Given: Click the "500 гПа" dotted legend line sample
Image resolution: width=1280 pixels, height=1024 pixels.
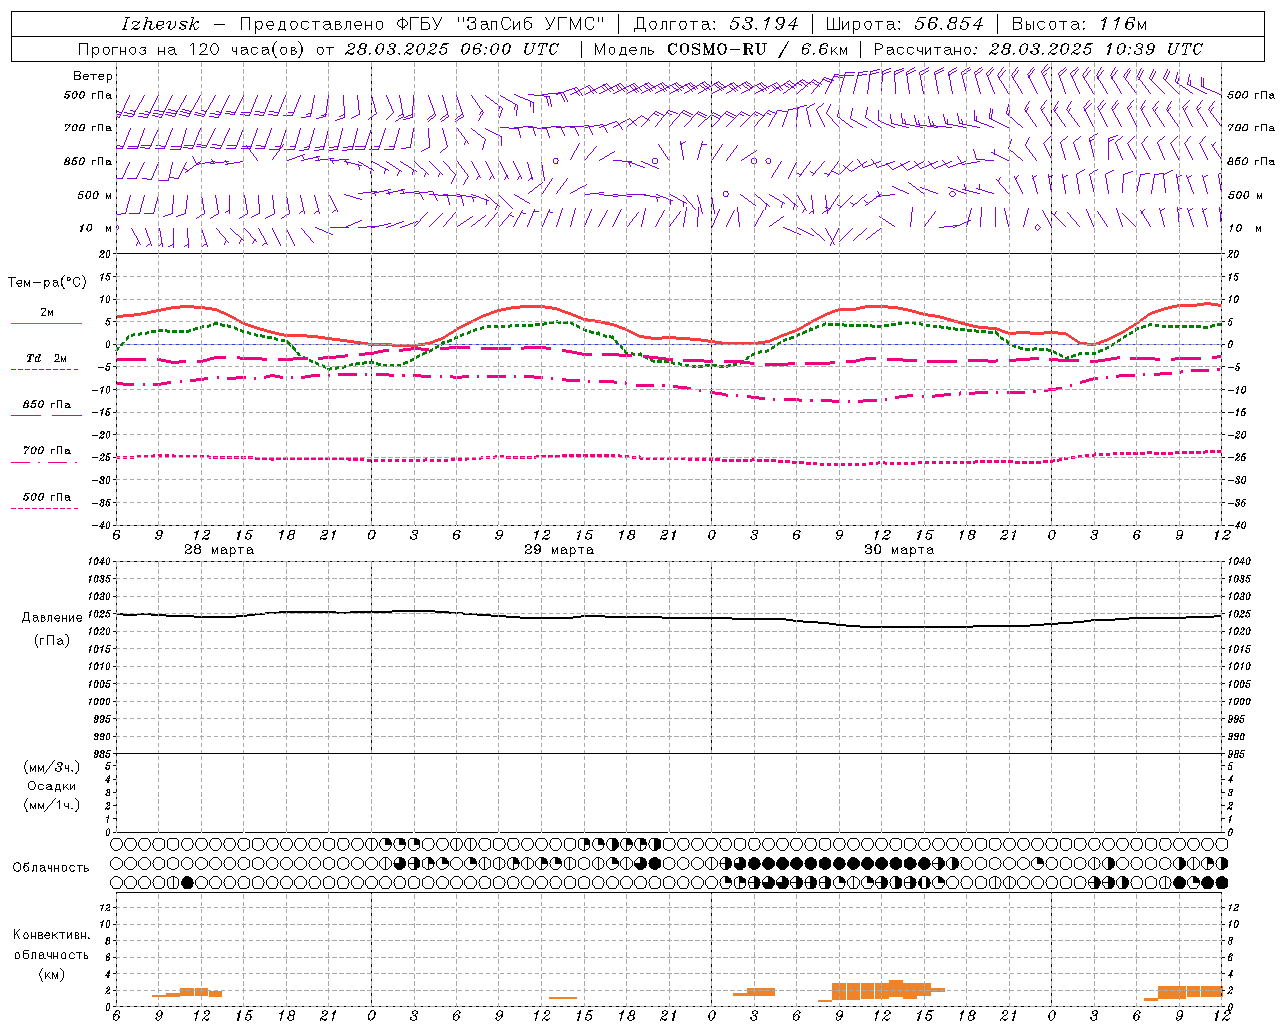Looking at the screenshot, I should click(44, 508).
